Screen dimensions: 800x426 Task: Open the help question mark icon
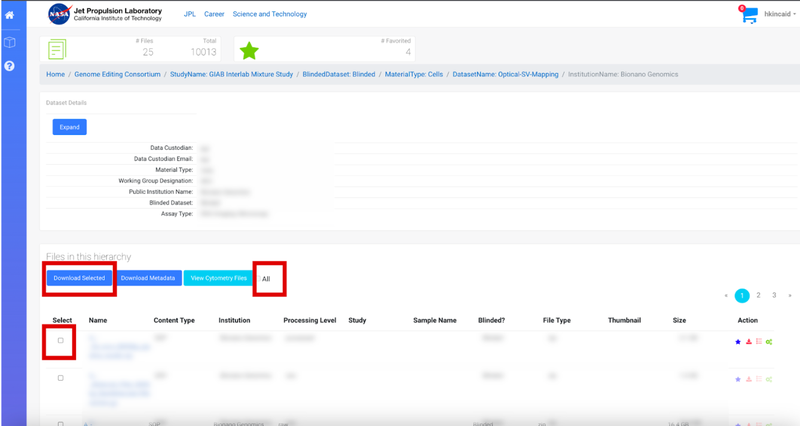(x=9, y=66)
